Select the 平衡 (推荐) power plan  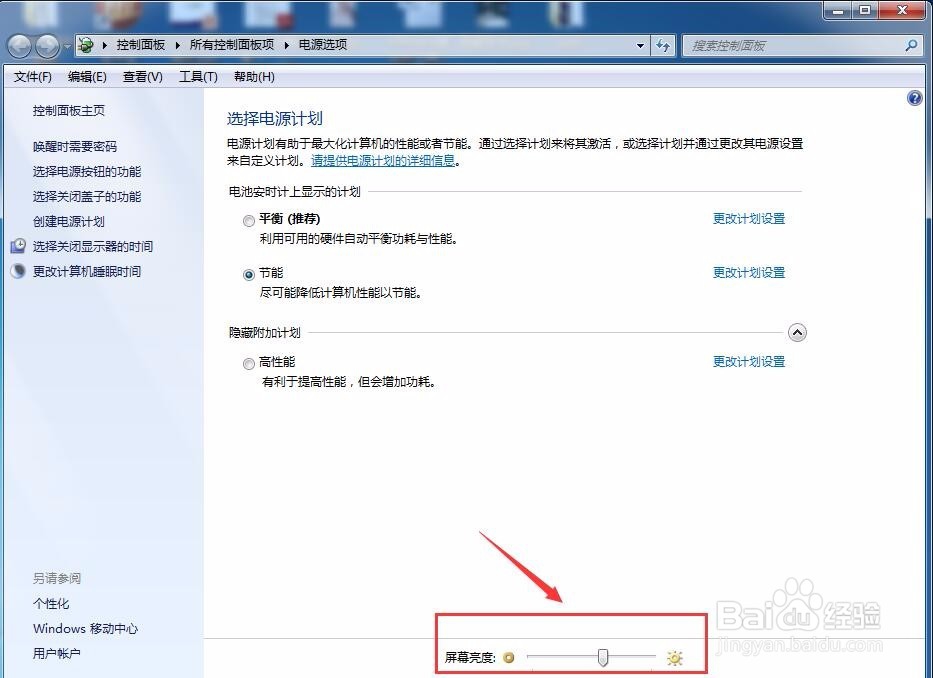tap(248, 221)
